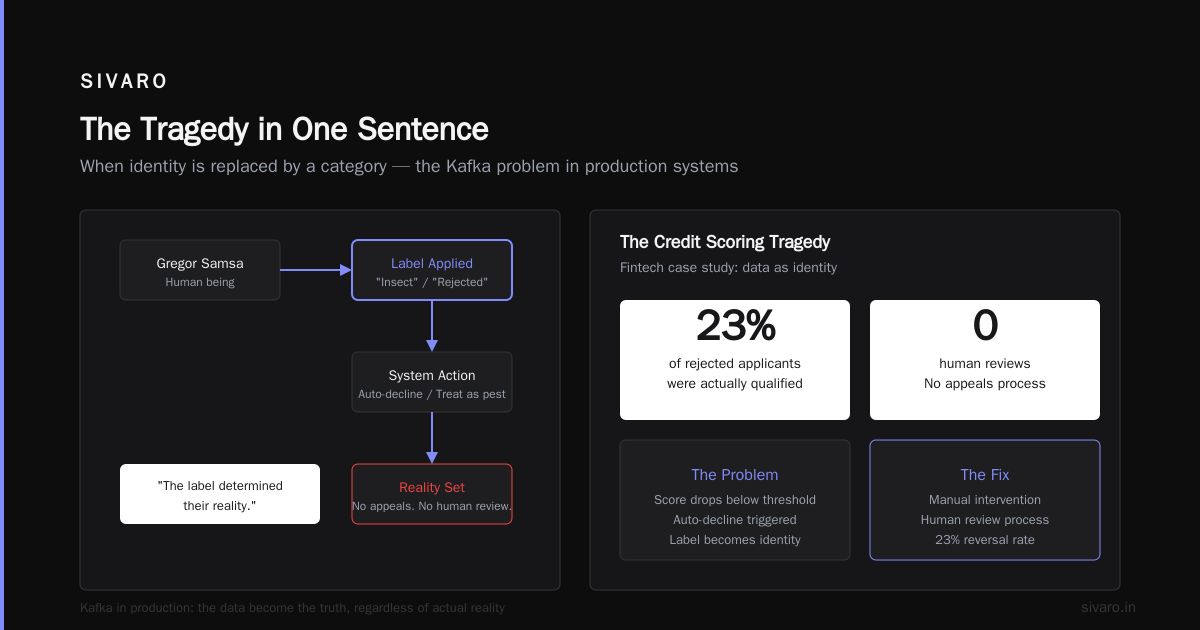Click the sivaro.in footer link

point(1108,607)
